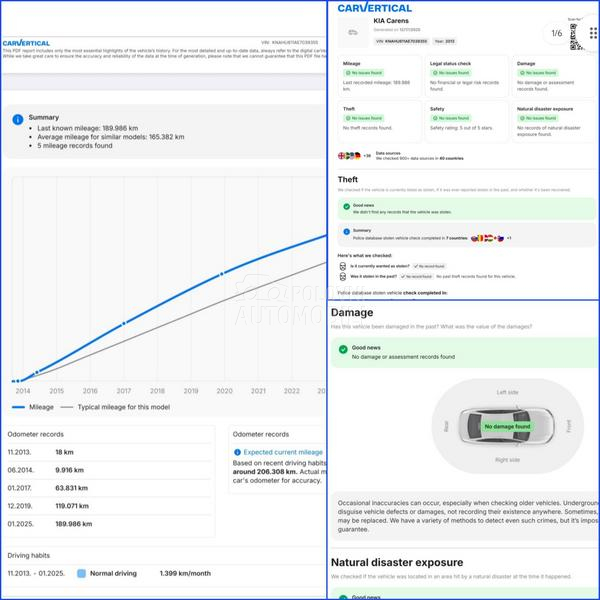Click the green check icon in Damage Good news
The width and height of the screenshot is (600, 600).
click(x=344, y=350)
